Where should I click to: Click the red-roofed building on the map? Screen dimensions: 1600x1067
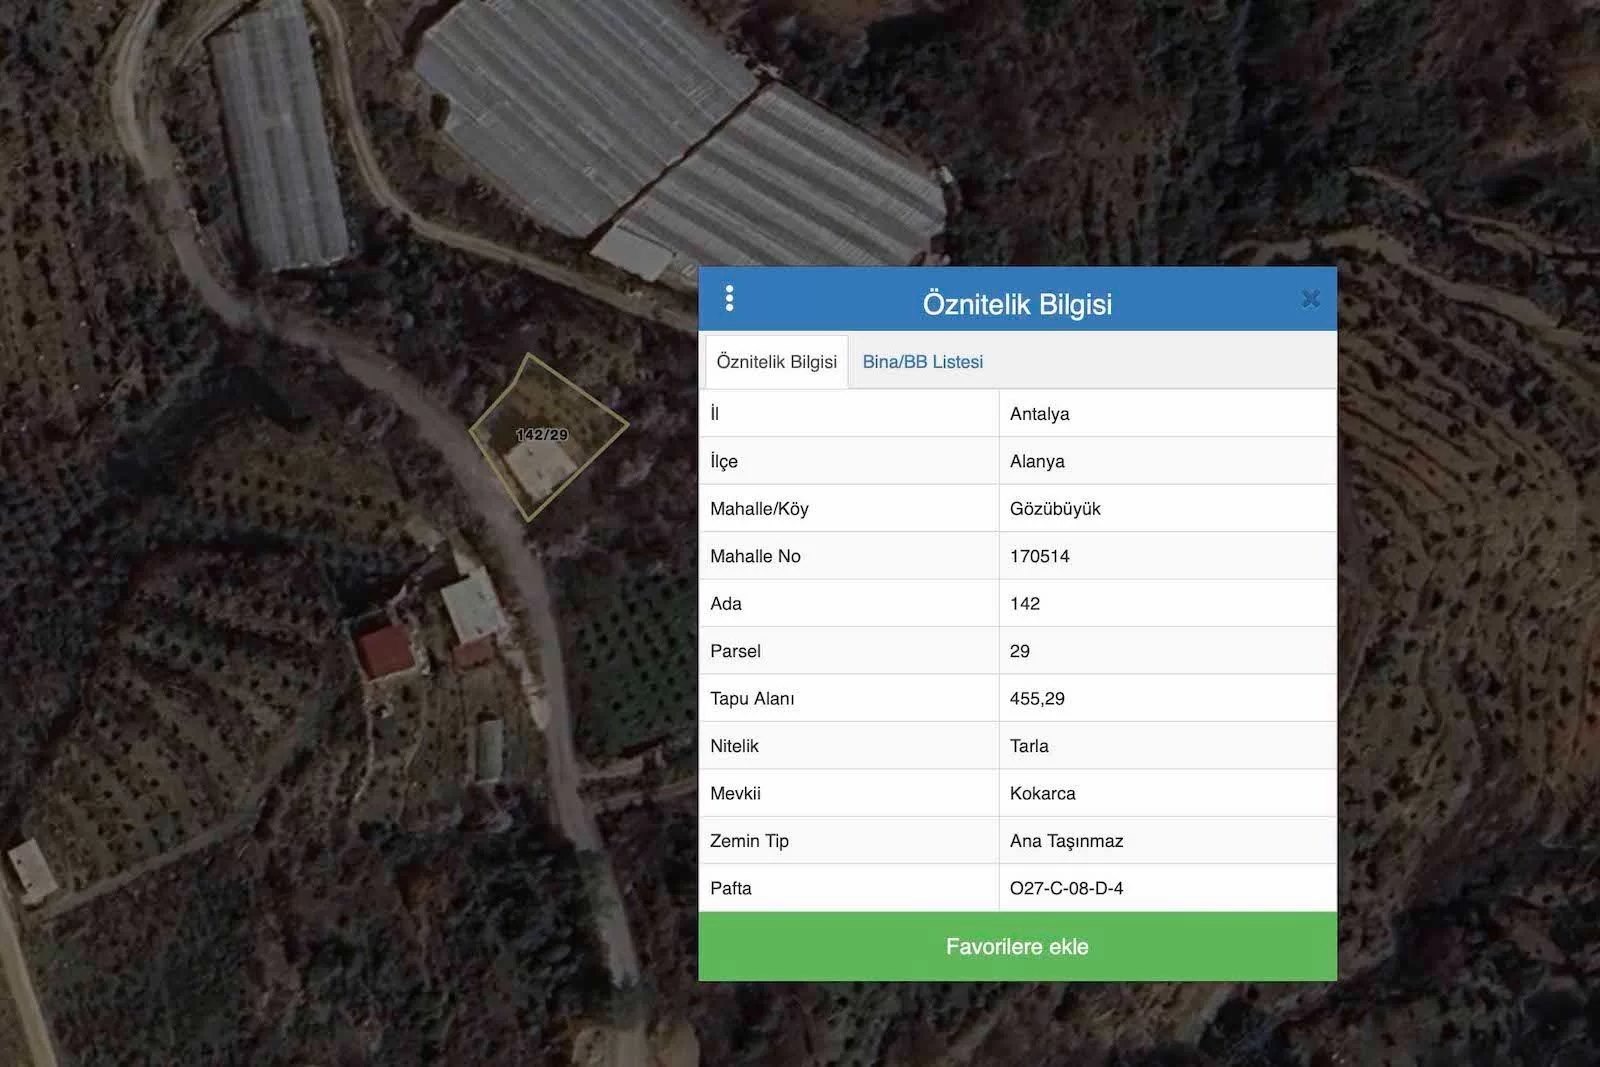386,652
